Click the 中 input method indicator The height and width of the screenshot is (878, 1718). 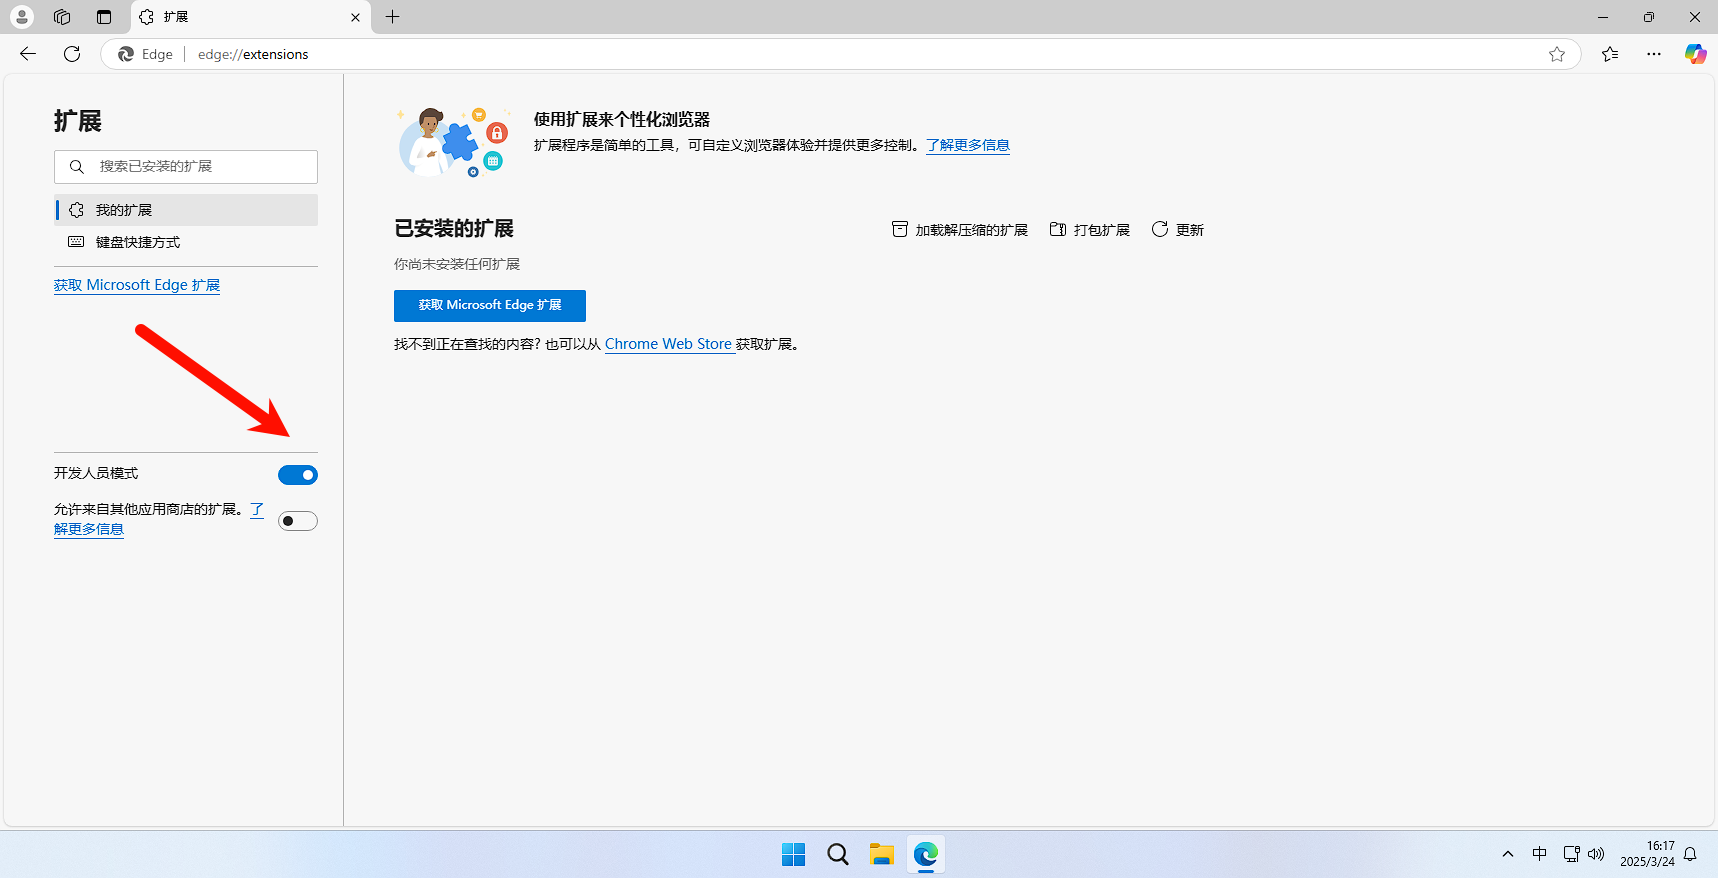1540,854
